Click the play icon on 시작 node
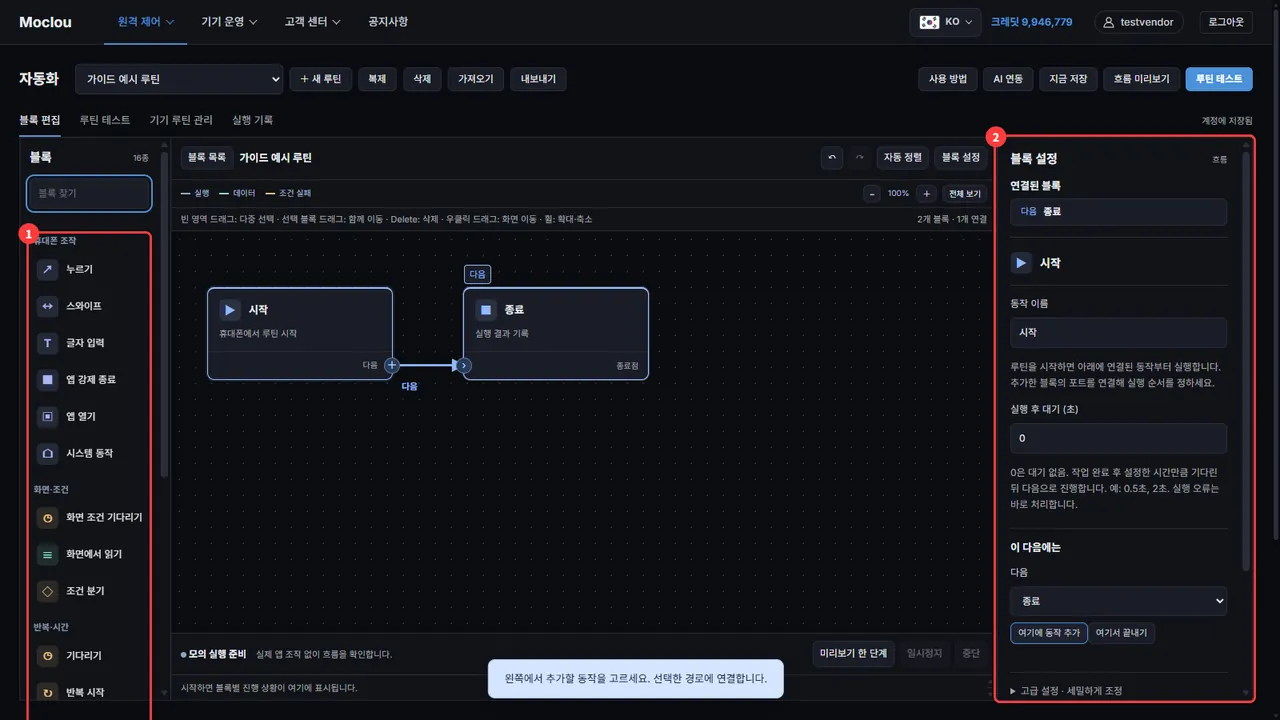 pyautogui.click(x=230, y=310)
